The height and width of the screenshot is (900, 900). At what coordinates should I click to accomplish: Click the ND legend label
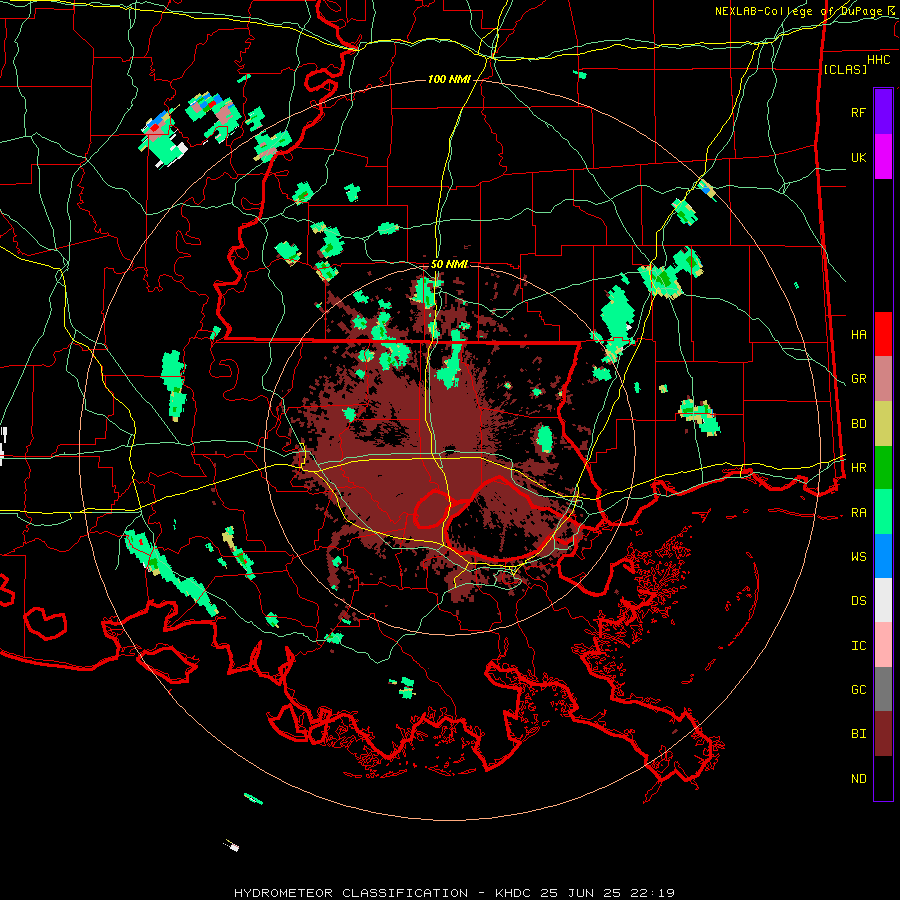858,779
